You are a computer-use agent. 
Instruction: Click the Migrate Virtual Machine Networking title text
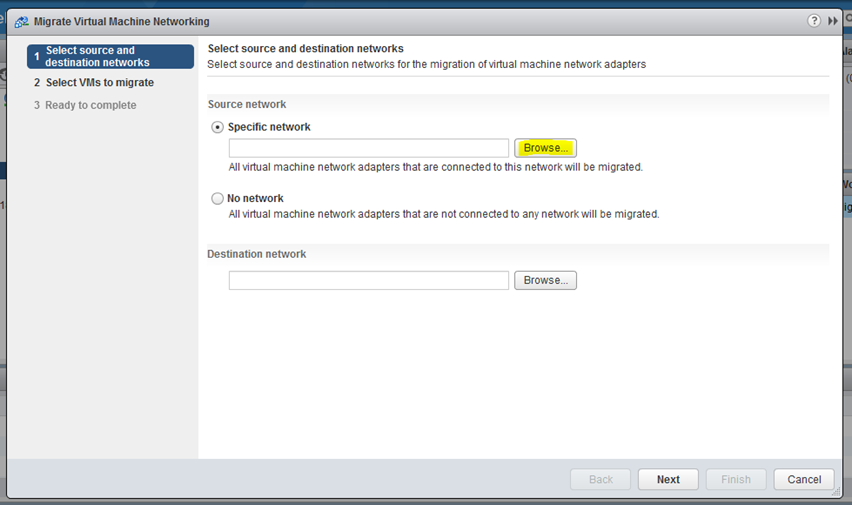[122, 22]
